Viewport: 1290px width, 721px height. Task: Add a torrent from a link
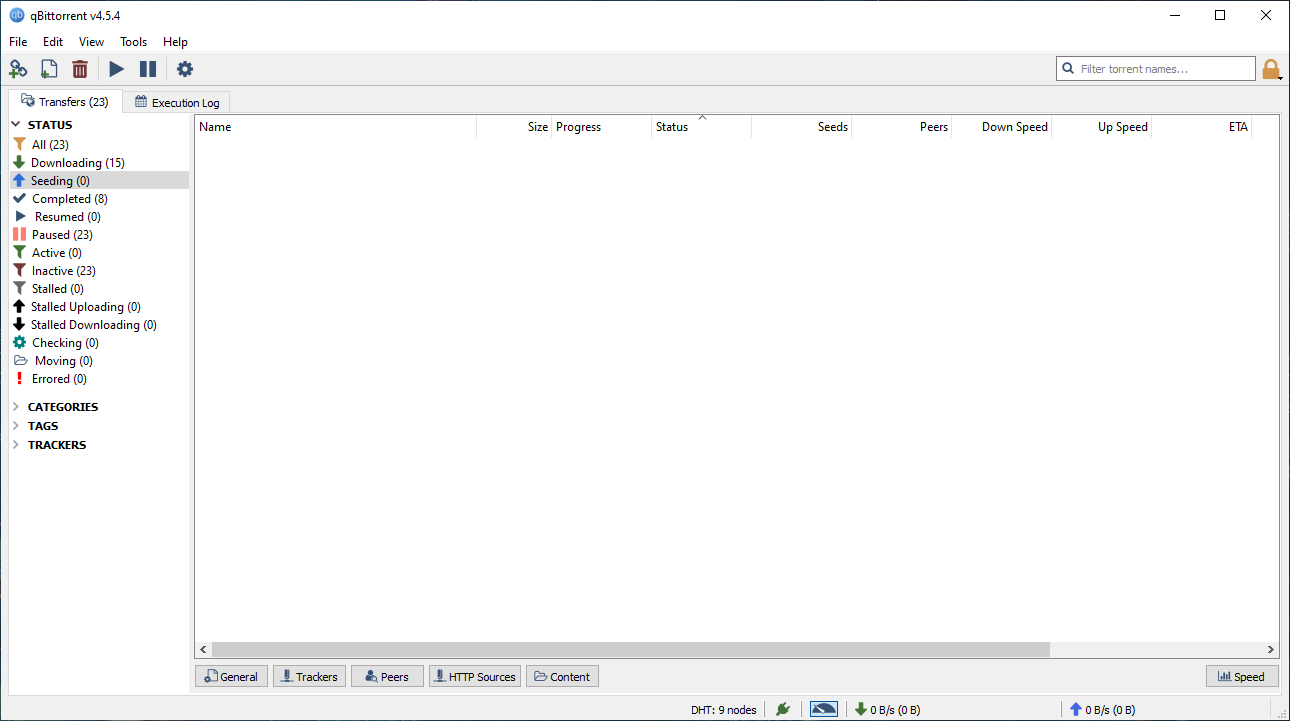pos(18,69)
